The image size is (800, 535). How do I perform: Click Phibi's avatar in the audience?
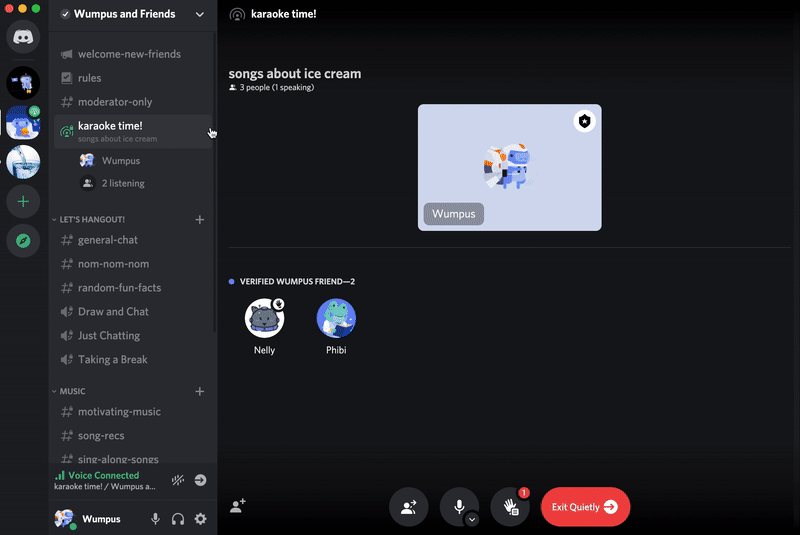336,318
